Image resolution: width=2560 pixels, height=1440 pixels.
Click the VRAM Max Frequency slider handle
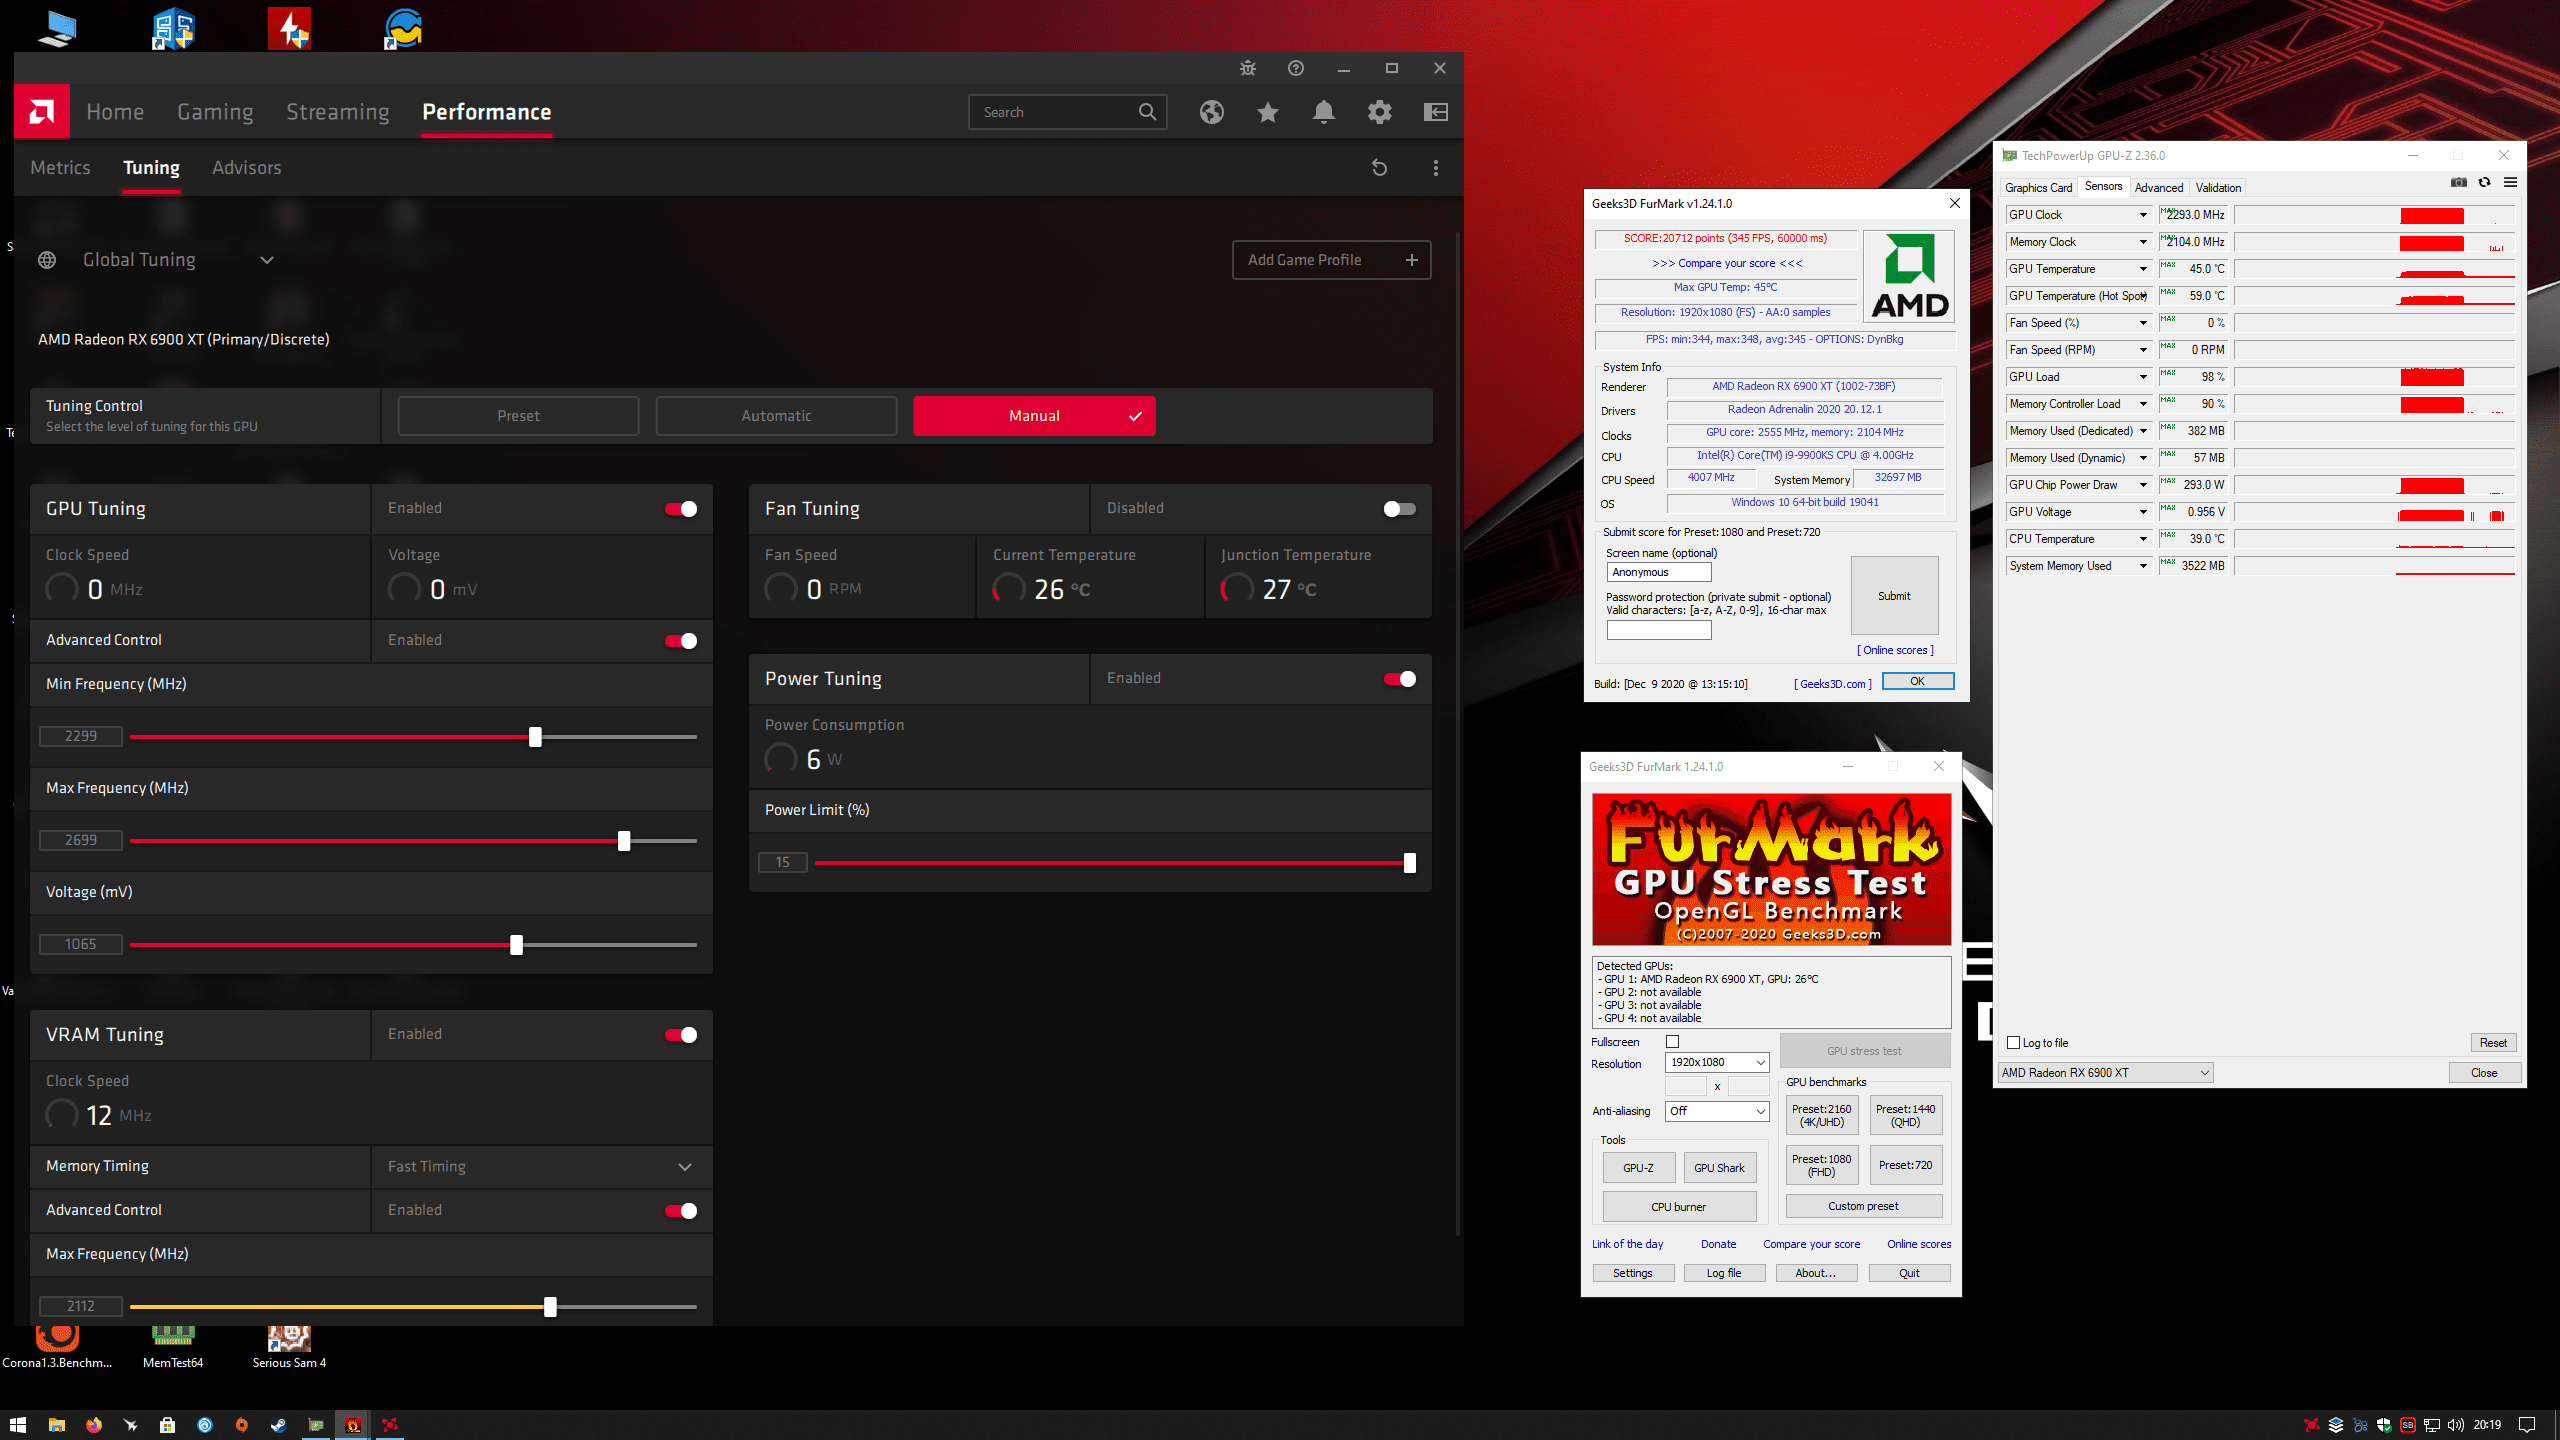point(550,1307)
